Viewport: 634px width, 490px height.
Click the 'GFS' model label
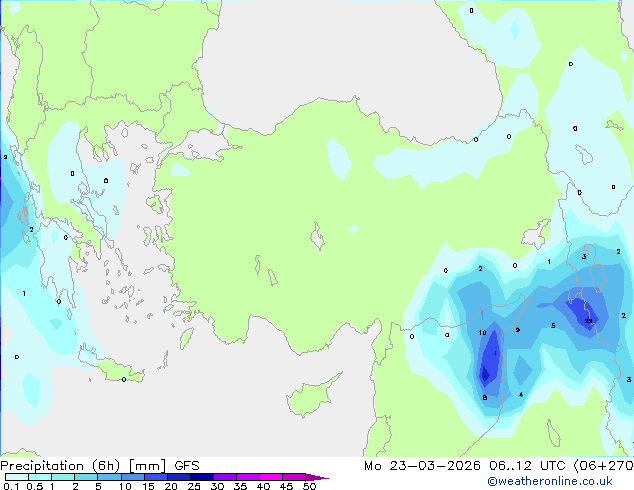(187, 466)
